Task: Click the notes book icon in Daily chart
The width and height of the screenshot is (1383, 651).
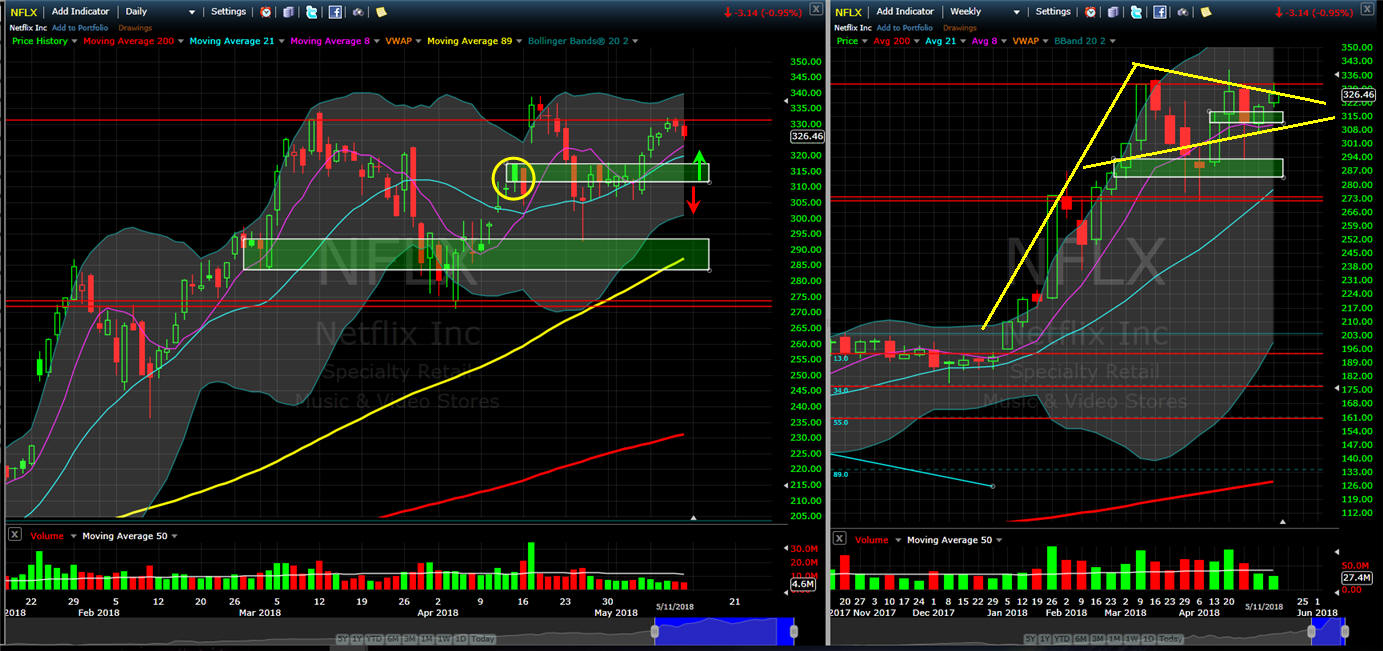Action: point(288,12)
